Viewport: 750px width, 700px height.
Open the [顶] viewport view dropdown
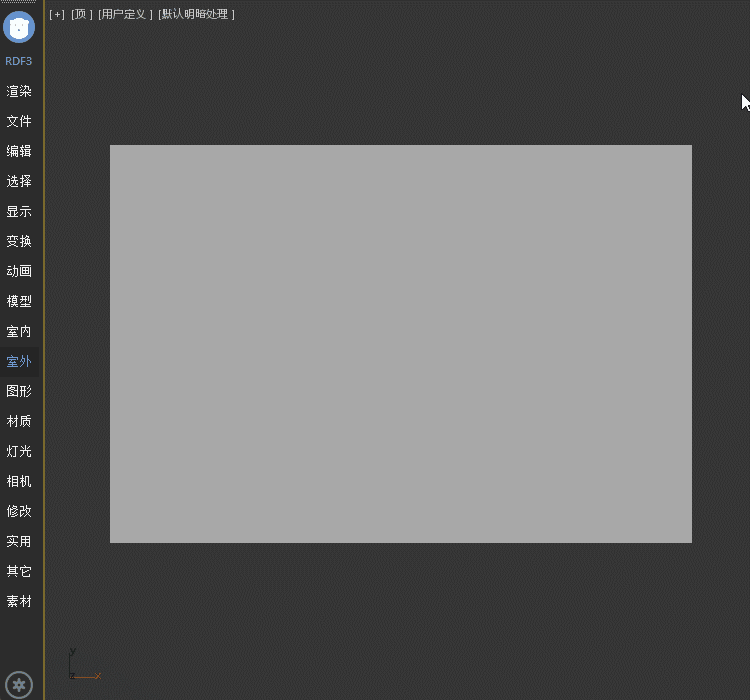click(x=82, y=14)
